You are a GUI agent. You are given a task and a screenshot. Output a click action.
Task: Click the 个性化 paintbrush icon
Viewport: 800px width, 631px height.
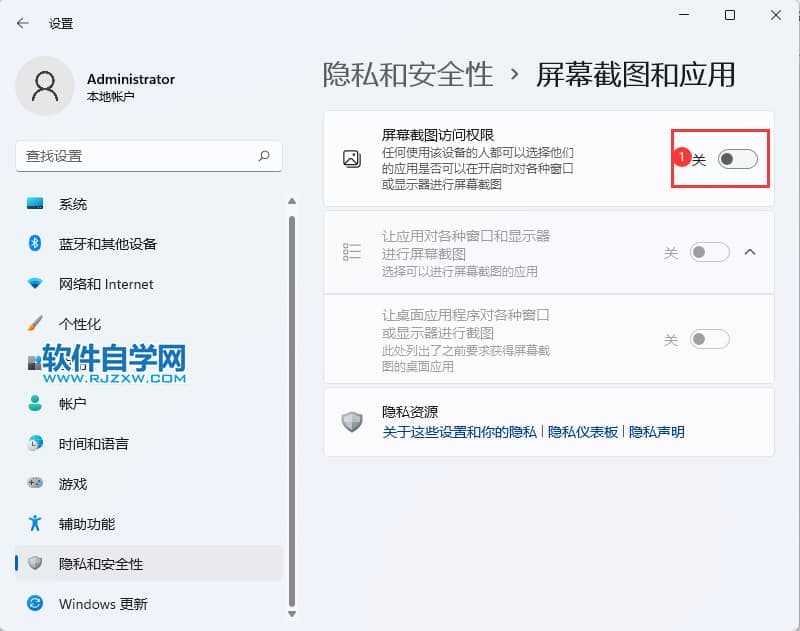(36, 324)
